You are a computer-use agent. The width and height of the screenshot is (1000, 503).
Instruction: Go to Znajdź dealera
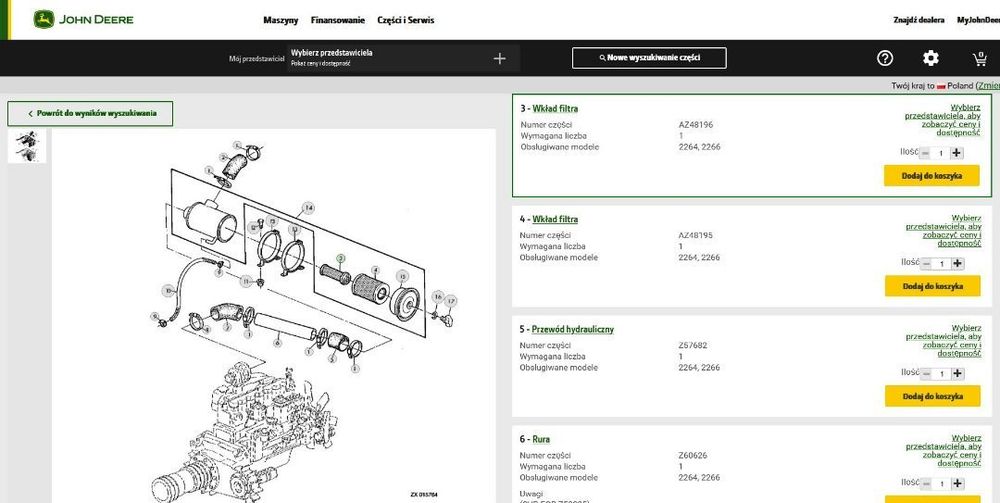click(x=919, y=20)
